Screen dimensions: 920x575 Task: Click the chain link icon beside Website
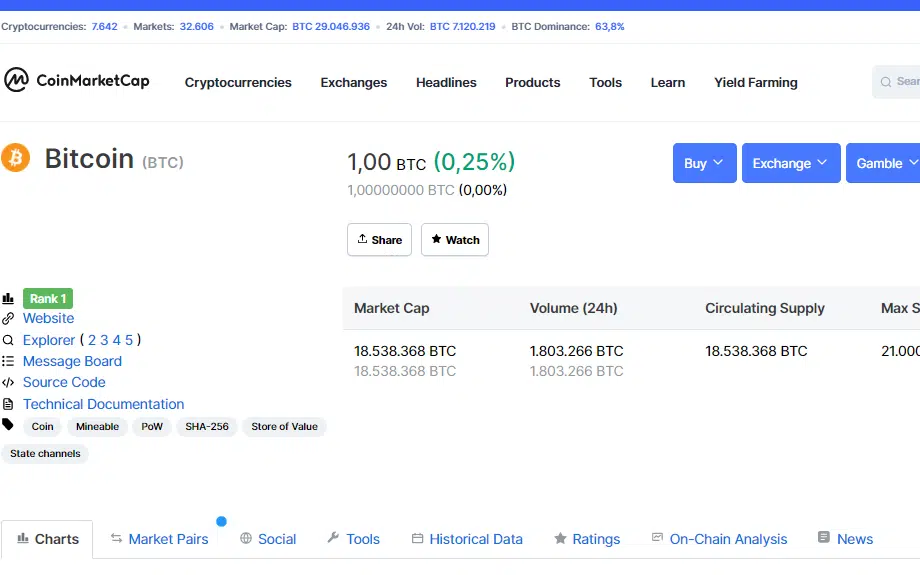[x=8, y=319]
